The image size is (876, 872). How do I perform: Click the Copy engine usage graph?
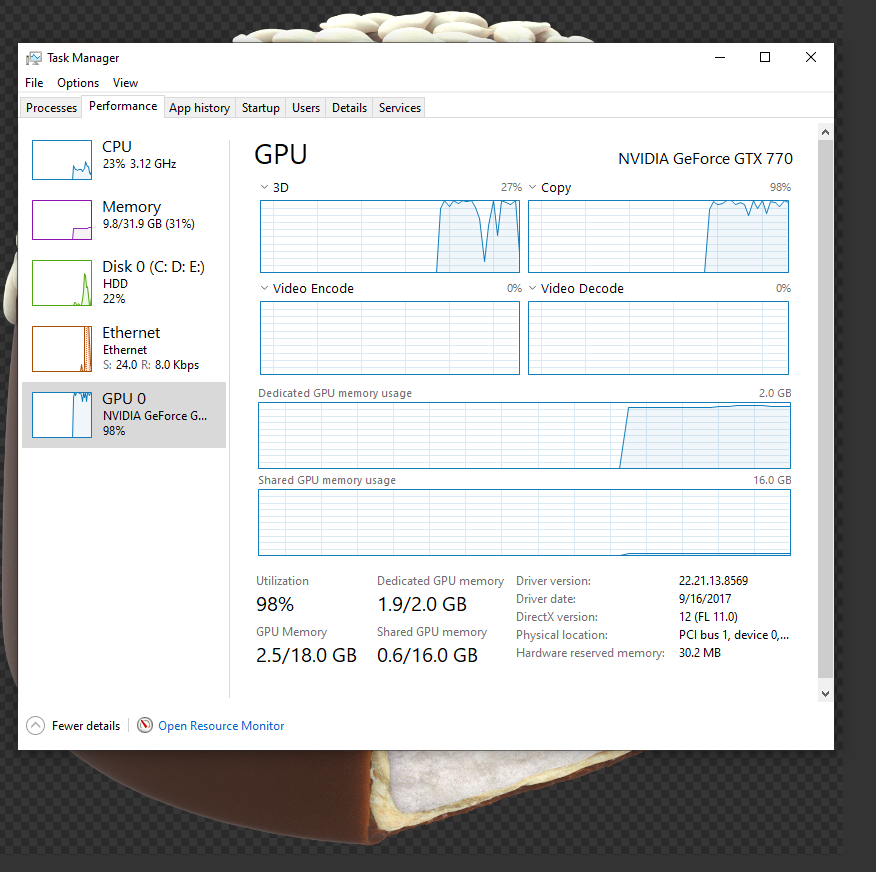click(x=658, y=236)
